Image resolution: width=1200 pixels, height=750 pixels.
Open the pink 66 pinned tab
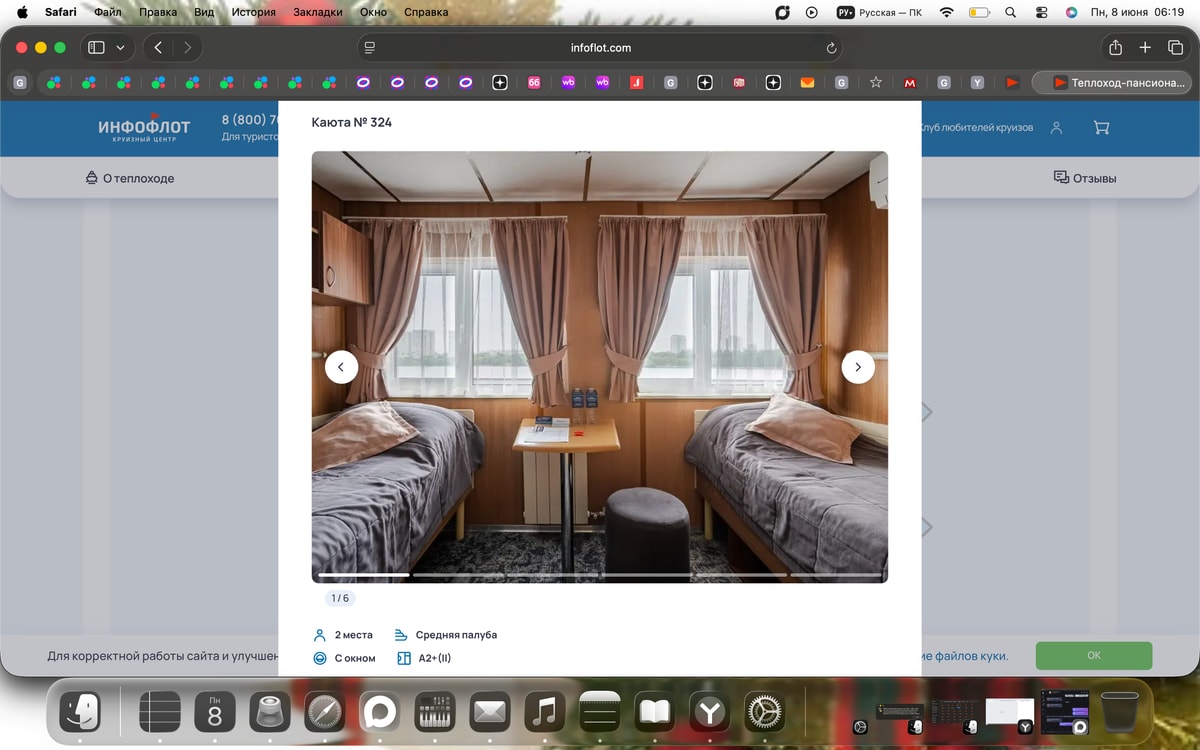[x=534, y=83]
